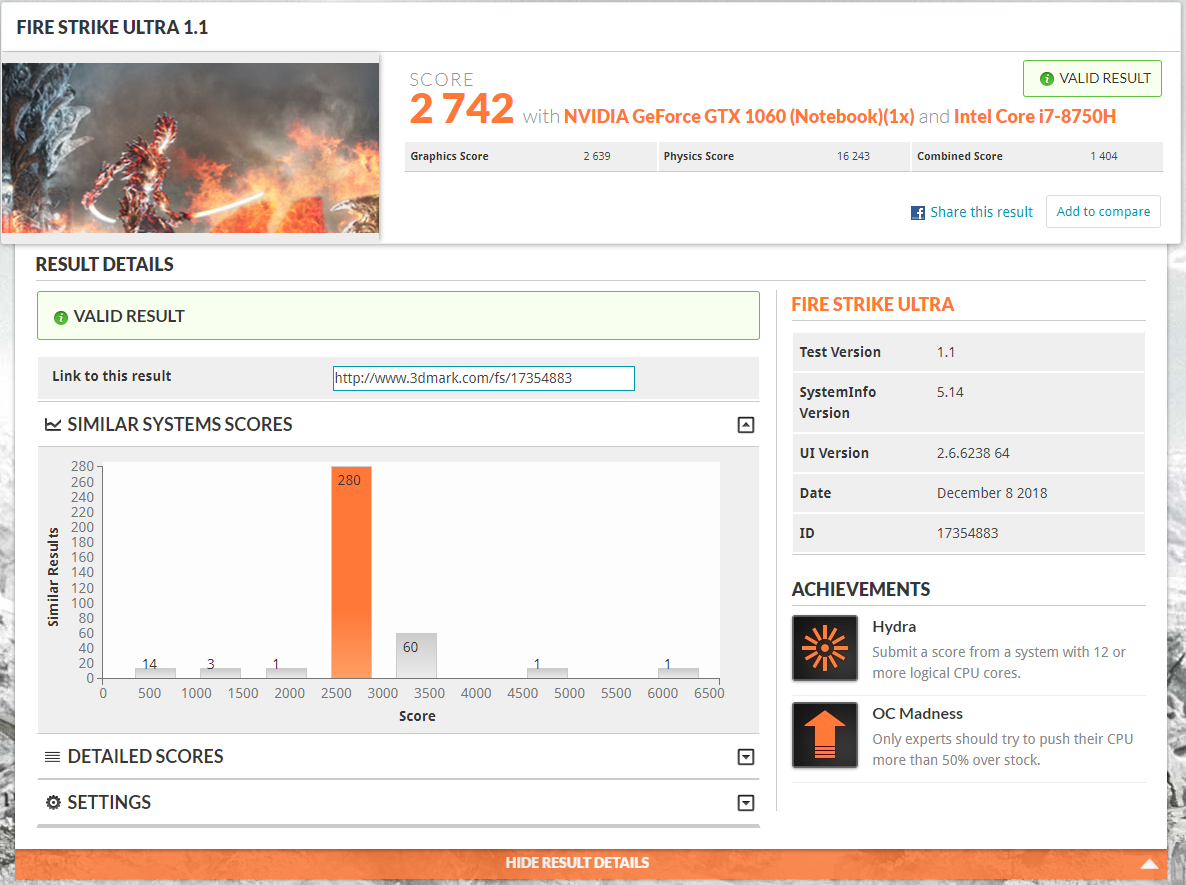Click the Hydra achievement title

[894, 627]
